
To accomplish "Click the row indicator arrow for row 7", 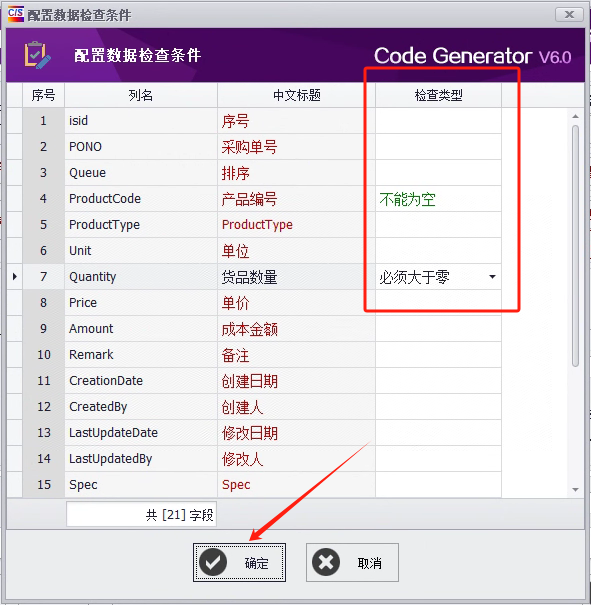I will 15,277.
